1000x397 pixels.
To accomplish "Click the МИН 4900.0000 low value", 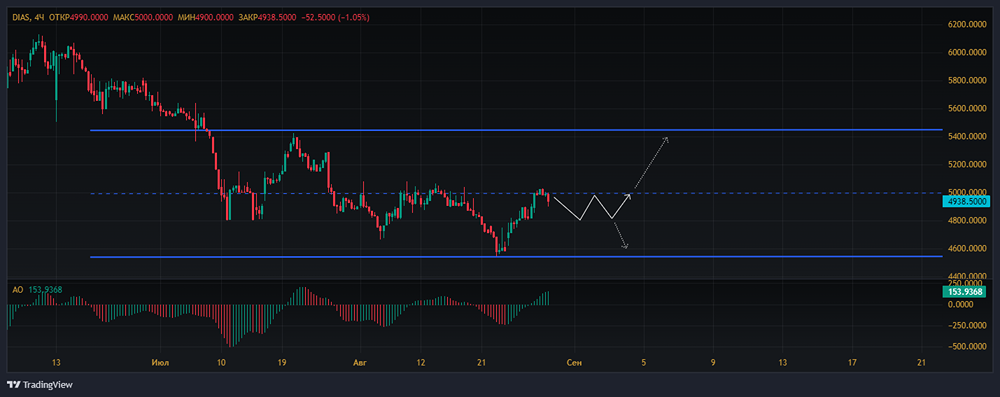I will pyautogui.click(x=205, y=18).
